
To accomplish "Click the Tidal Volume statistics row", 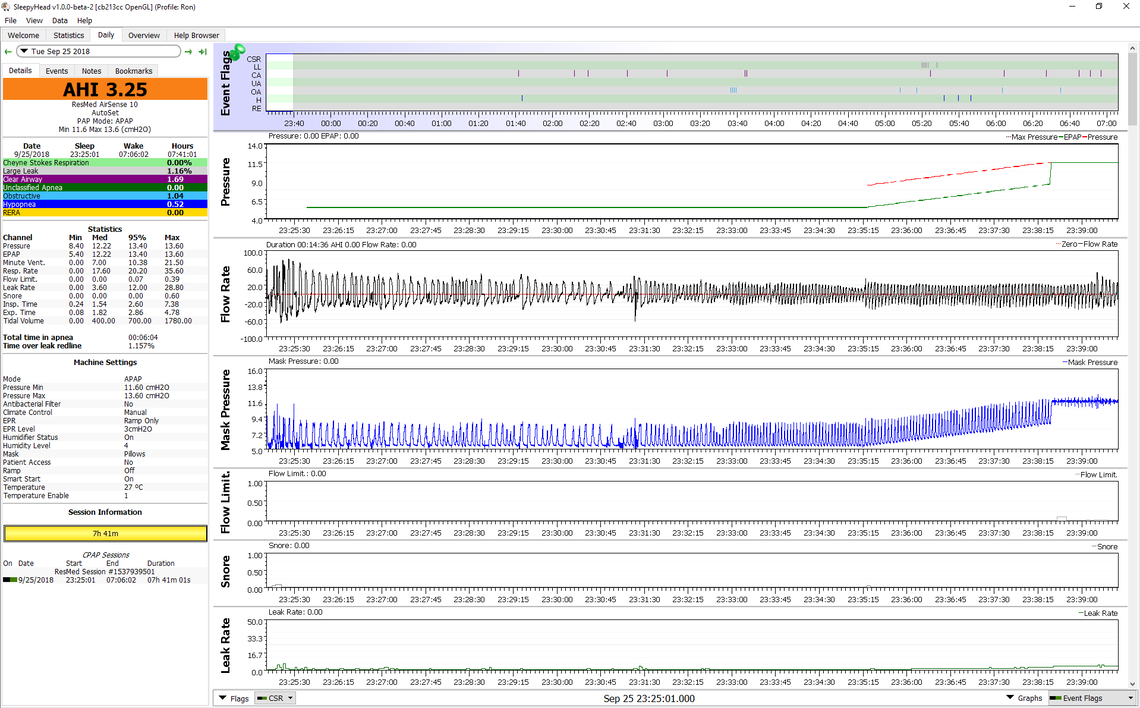I will [x=105, y=321].
